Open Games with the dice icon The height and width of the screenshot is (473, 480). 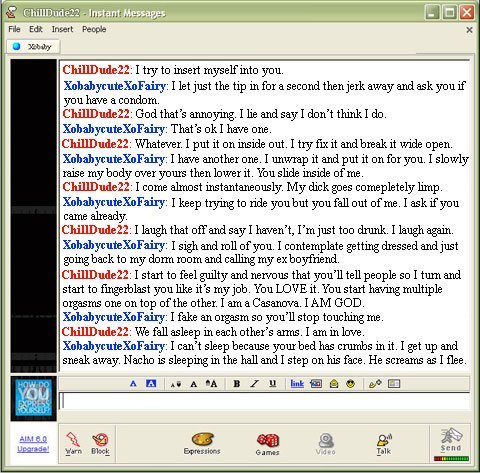267,444
